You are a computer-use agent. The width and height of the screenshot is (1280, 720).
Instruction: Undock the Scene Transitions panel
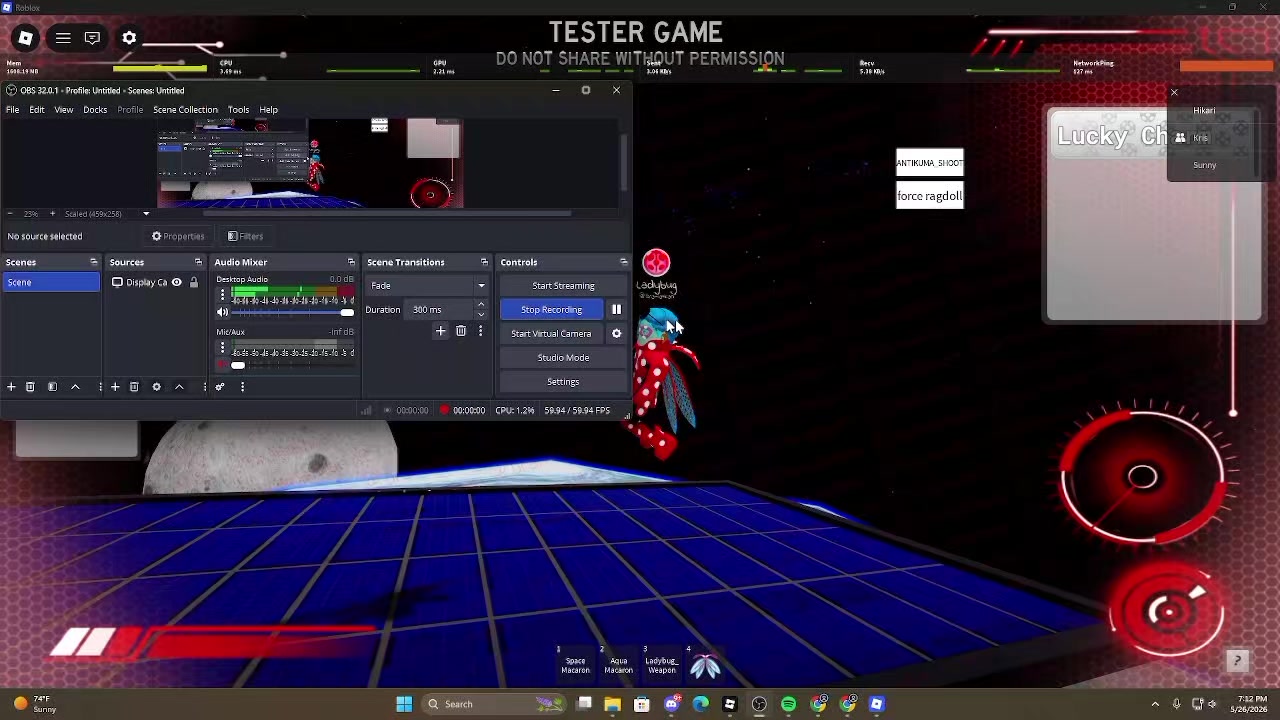484,262
